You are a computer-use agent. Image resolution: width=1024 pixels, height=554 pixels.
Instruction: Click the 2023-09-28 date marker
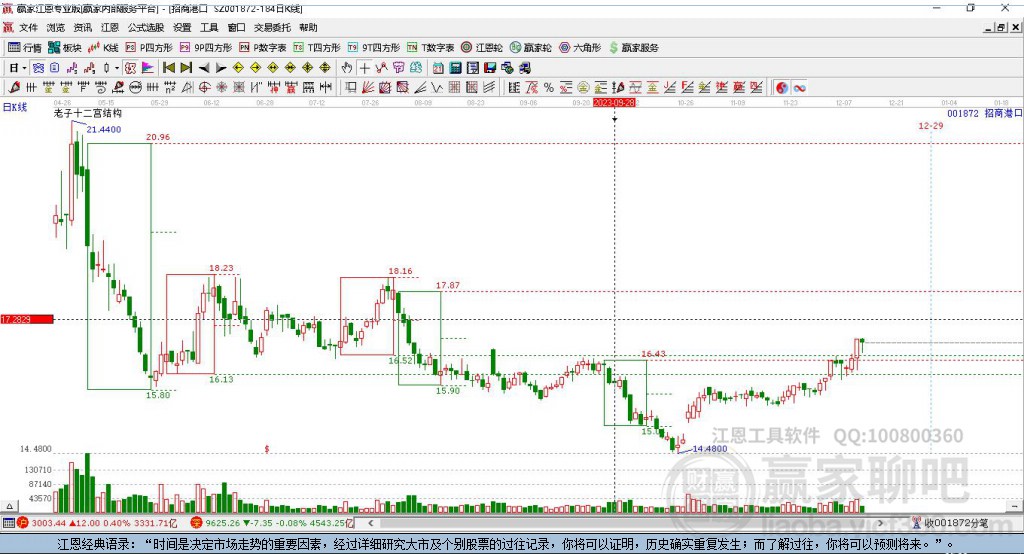point(614,103)
